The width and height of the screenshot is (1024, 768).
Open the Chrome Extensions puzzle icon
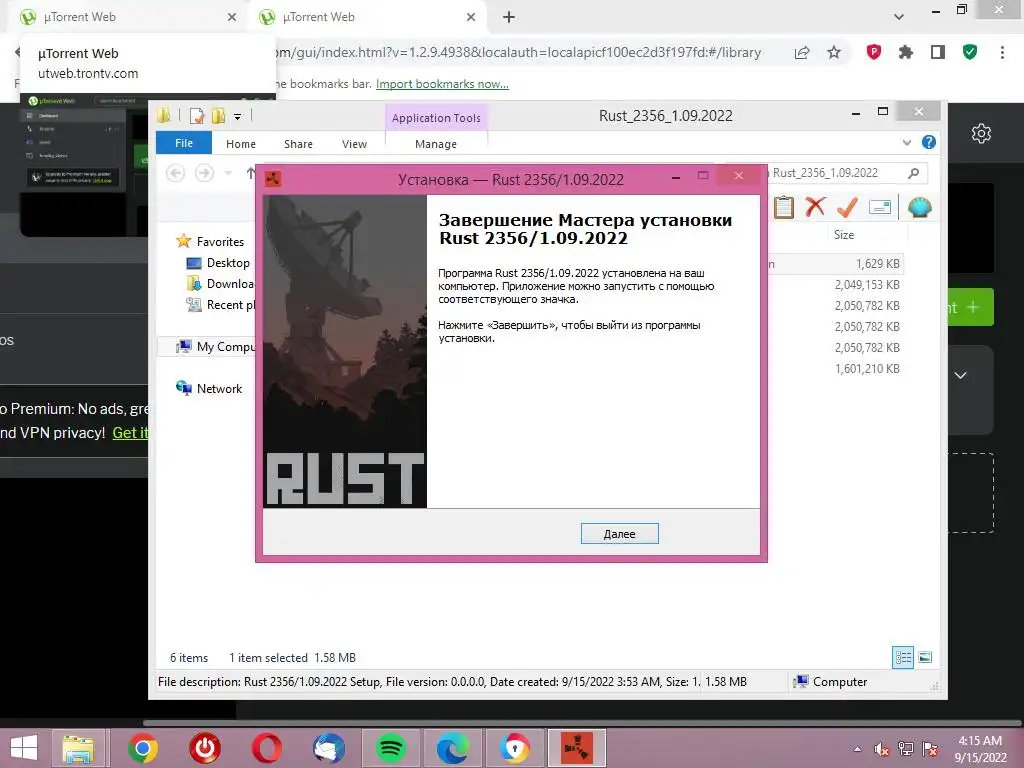pyautogui.click(x=905, y=52)
